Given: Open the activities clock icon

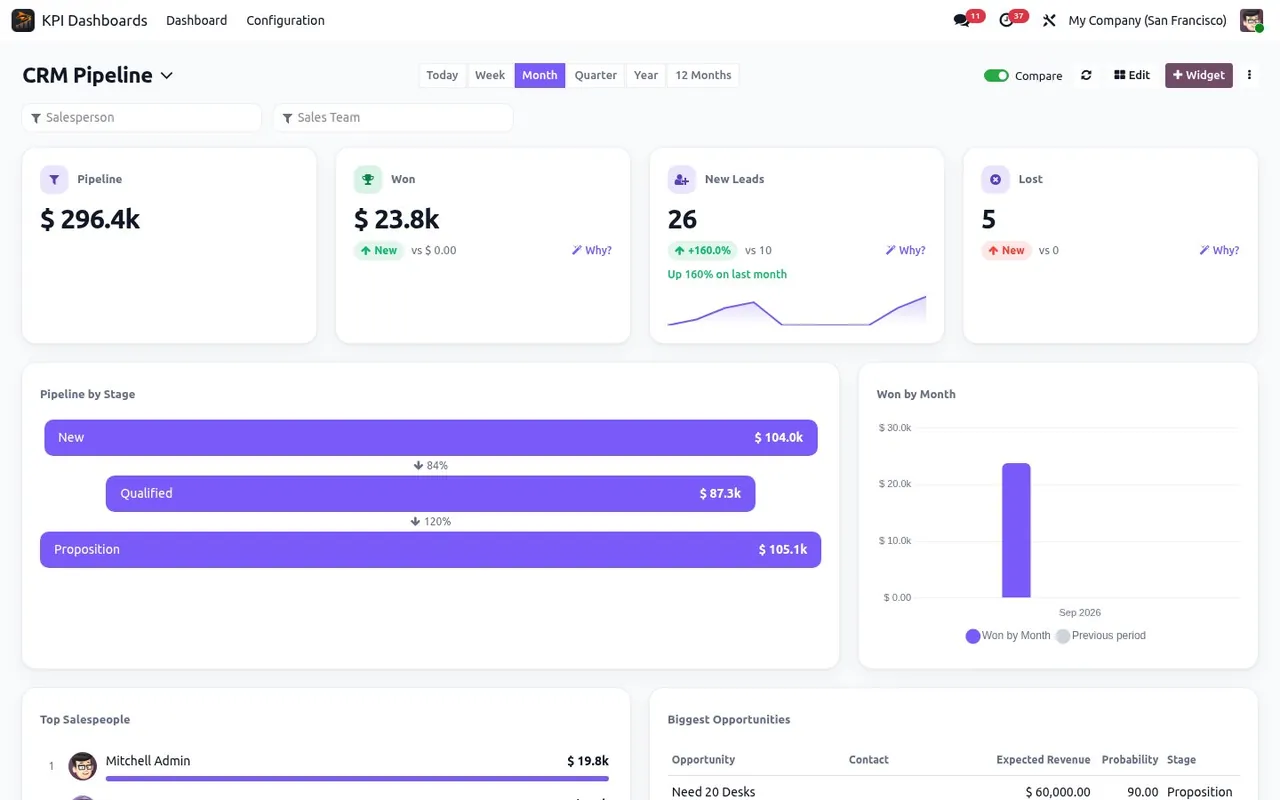Looking at the screenshot, I should 1007,20.
